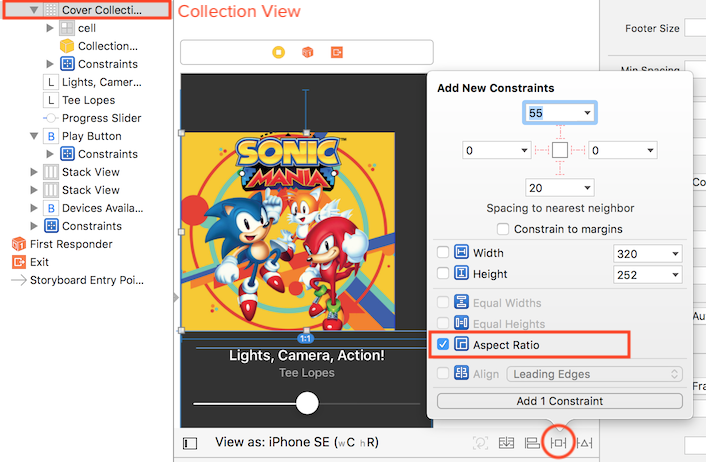Click the Width constraint icon
The width and height of the screenshot is (706, 462).
461,252
